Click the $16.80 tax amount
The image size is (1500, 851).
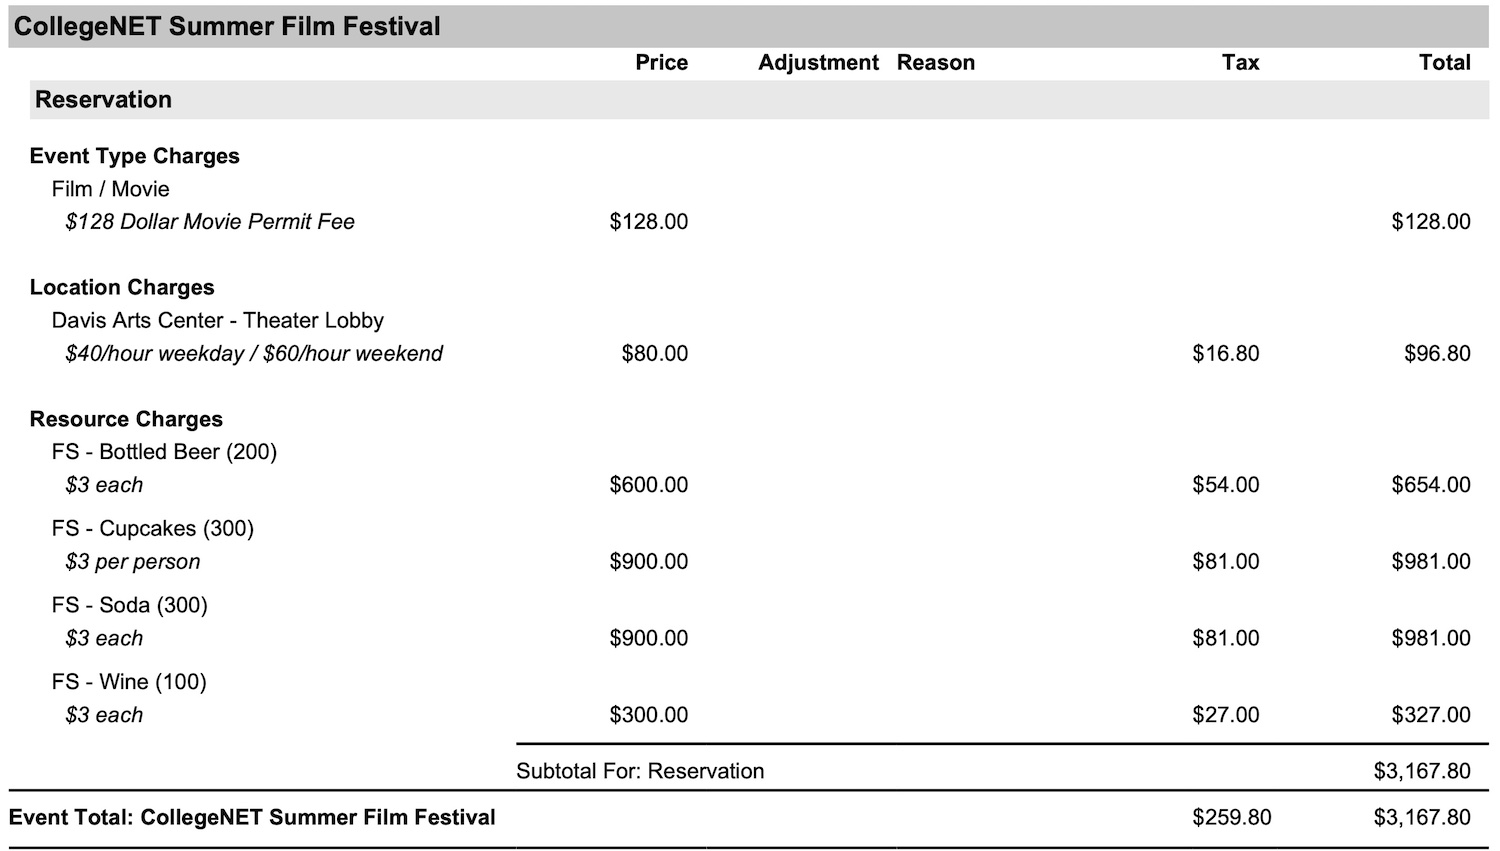(x=1225, y=354)
